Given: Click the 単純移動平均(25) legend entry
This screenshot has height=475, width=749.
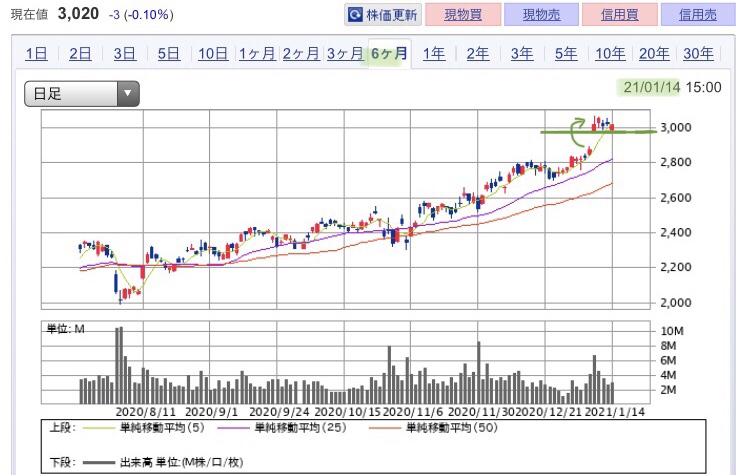Looking at the screenshot, I should [282, 427].
